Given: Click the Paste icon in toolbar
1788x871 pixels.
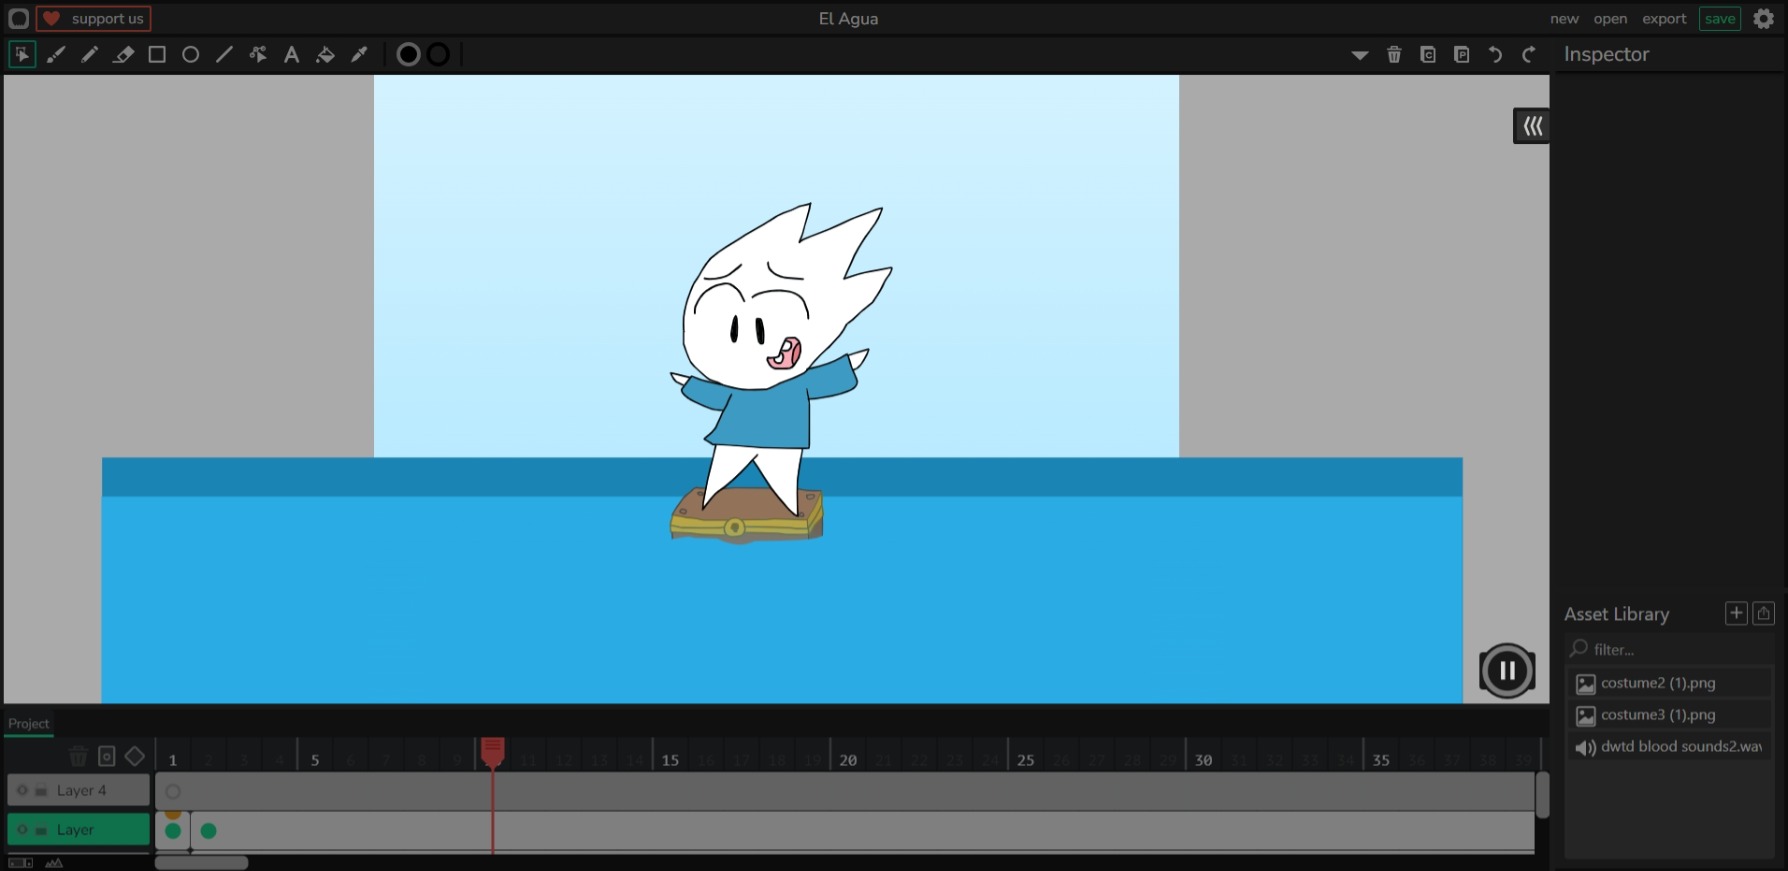Looking at the screenshot, I should click(1462, 54).
